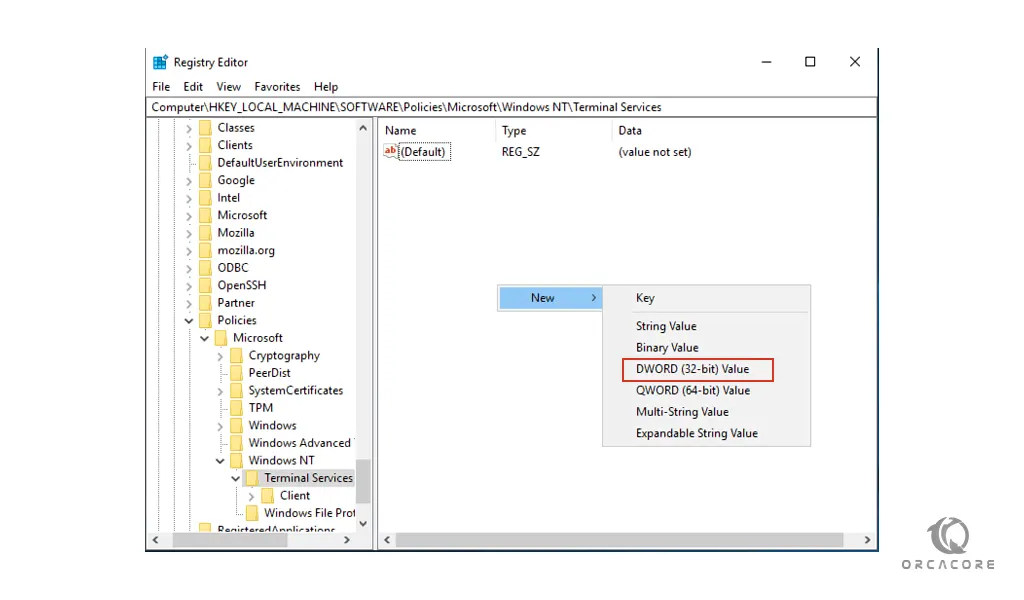Screen dimensions: 1024x600
Task: Click the DefaultUserEnvironment folder icon
Action: pos(205,163)
